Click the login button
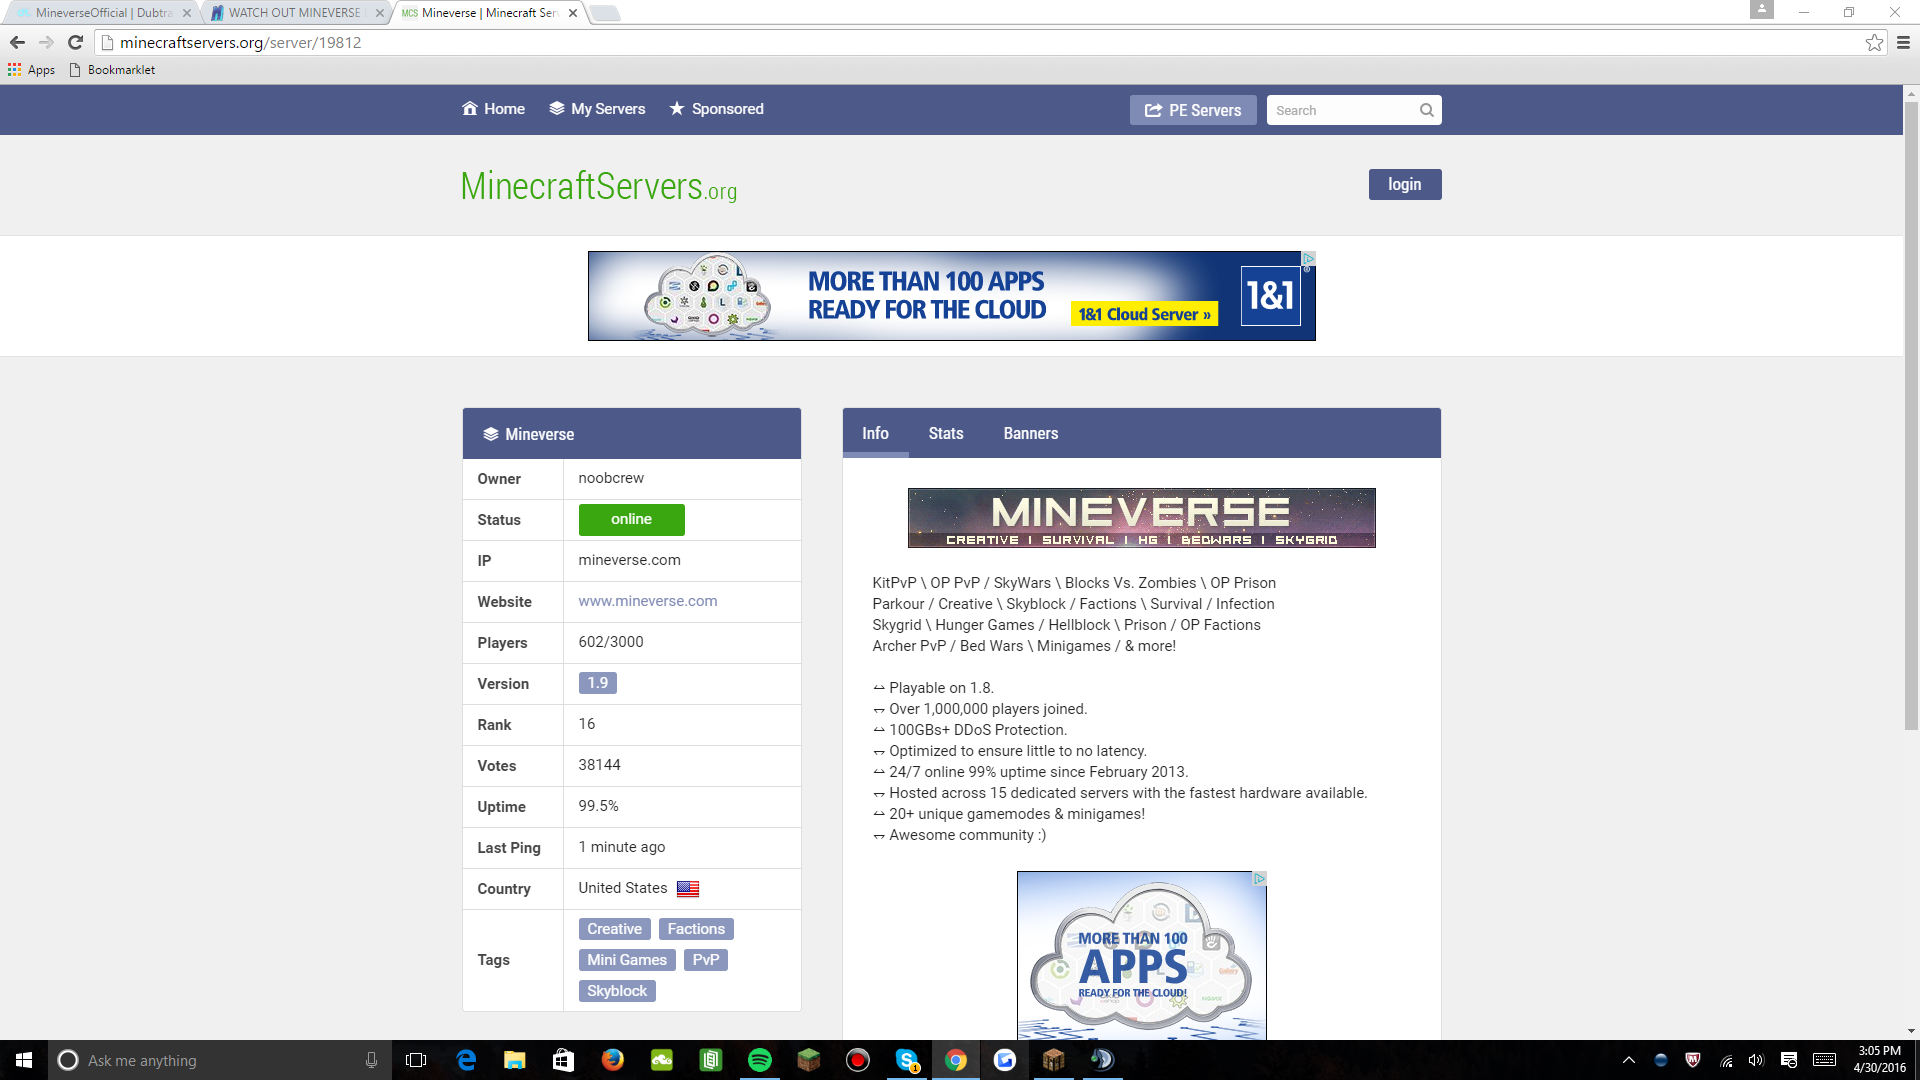The height and width of the screenshot is (1080, 1920). click(1404, 184)
